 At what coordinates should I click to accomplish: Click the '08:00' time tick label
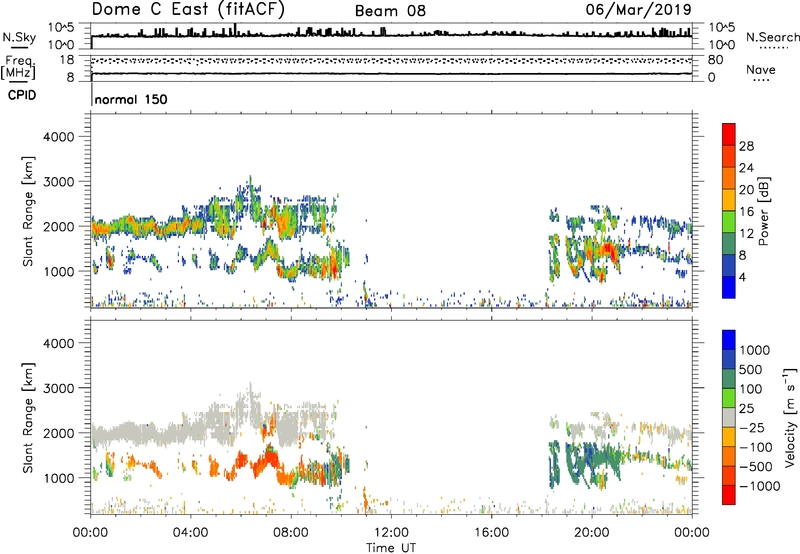point(291,533)
